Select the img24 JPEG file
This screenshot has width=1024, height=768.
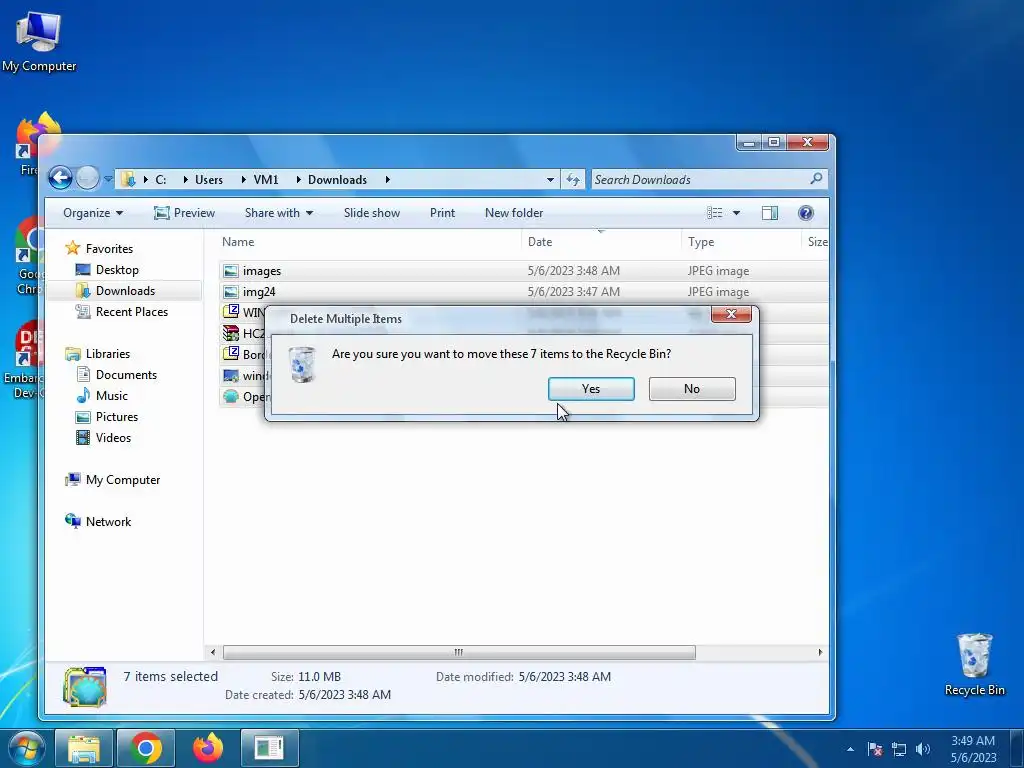tap(523, 291)
